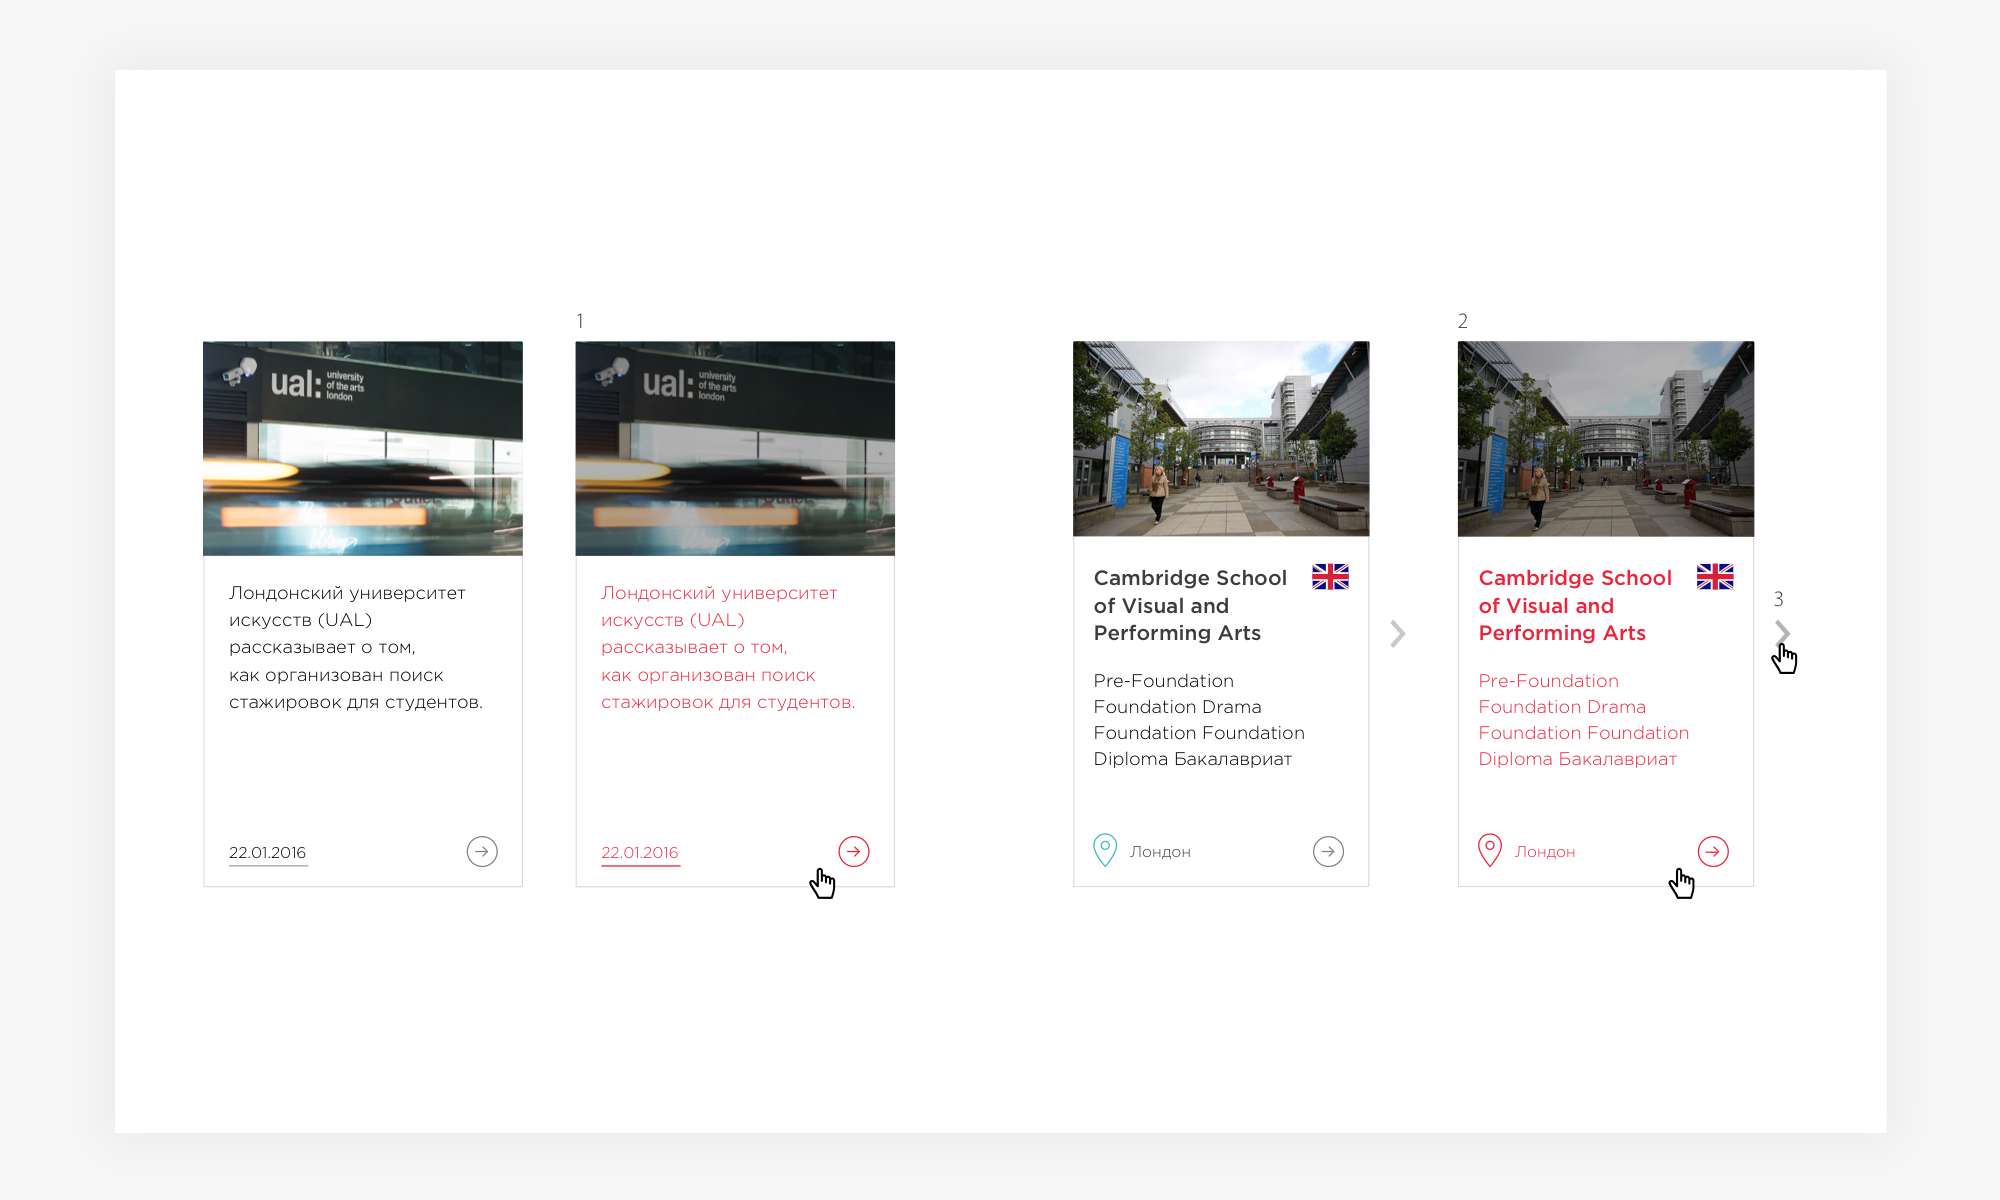Click gray 'Лондон' location label
Image resolution: width=2000 pixels, height=1200 pixels.
click(x=1160, y=852)
